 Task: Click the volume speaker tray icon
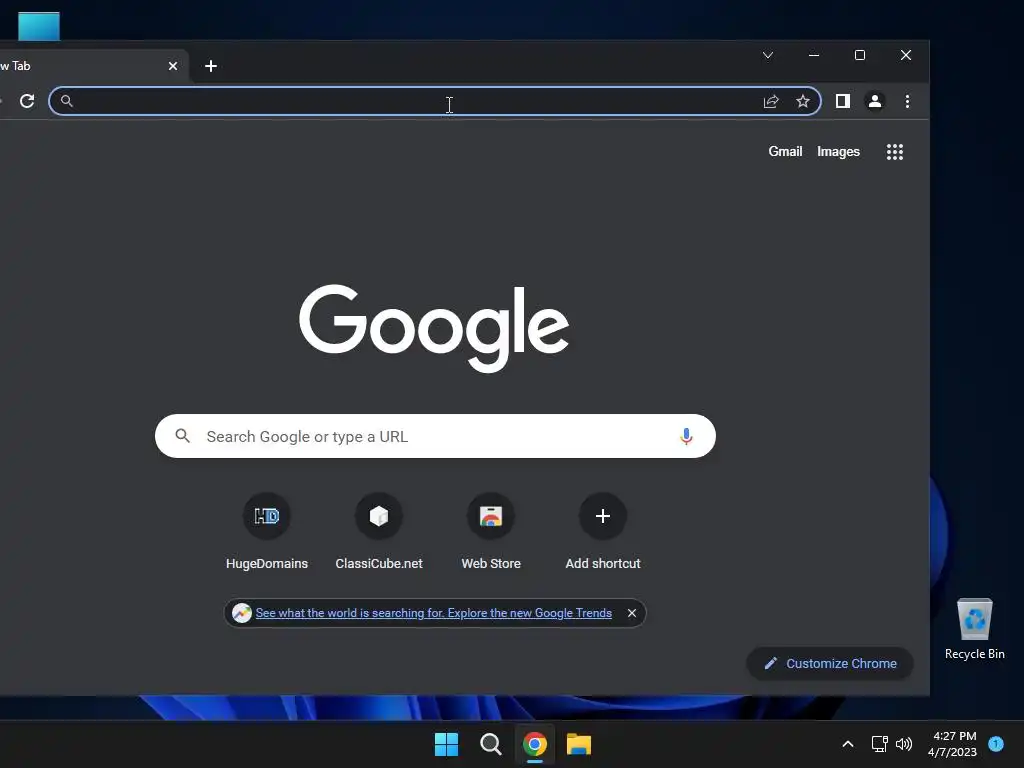(x=904, y=744)
